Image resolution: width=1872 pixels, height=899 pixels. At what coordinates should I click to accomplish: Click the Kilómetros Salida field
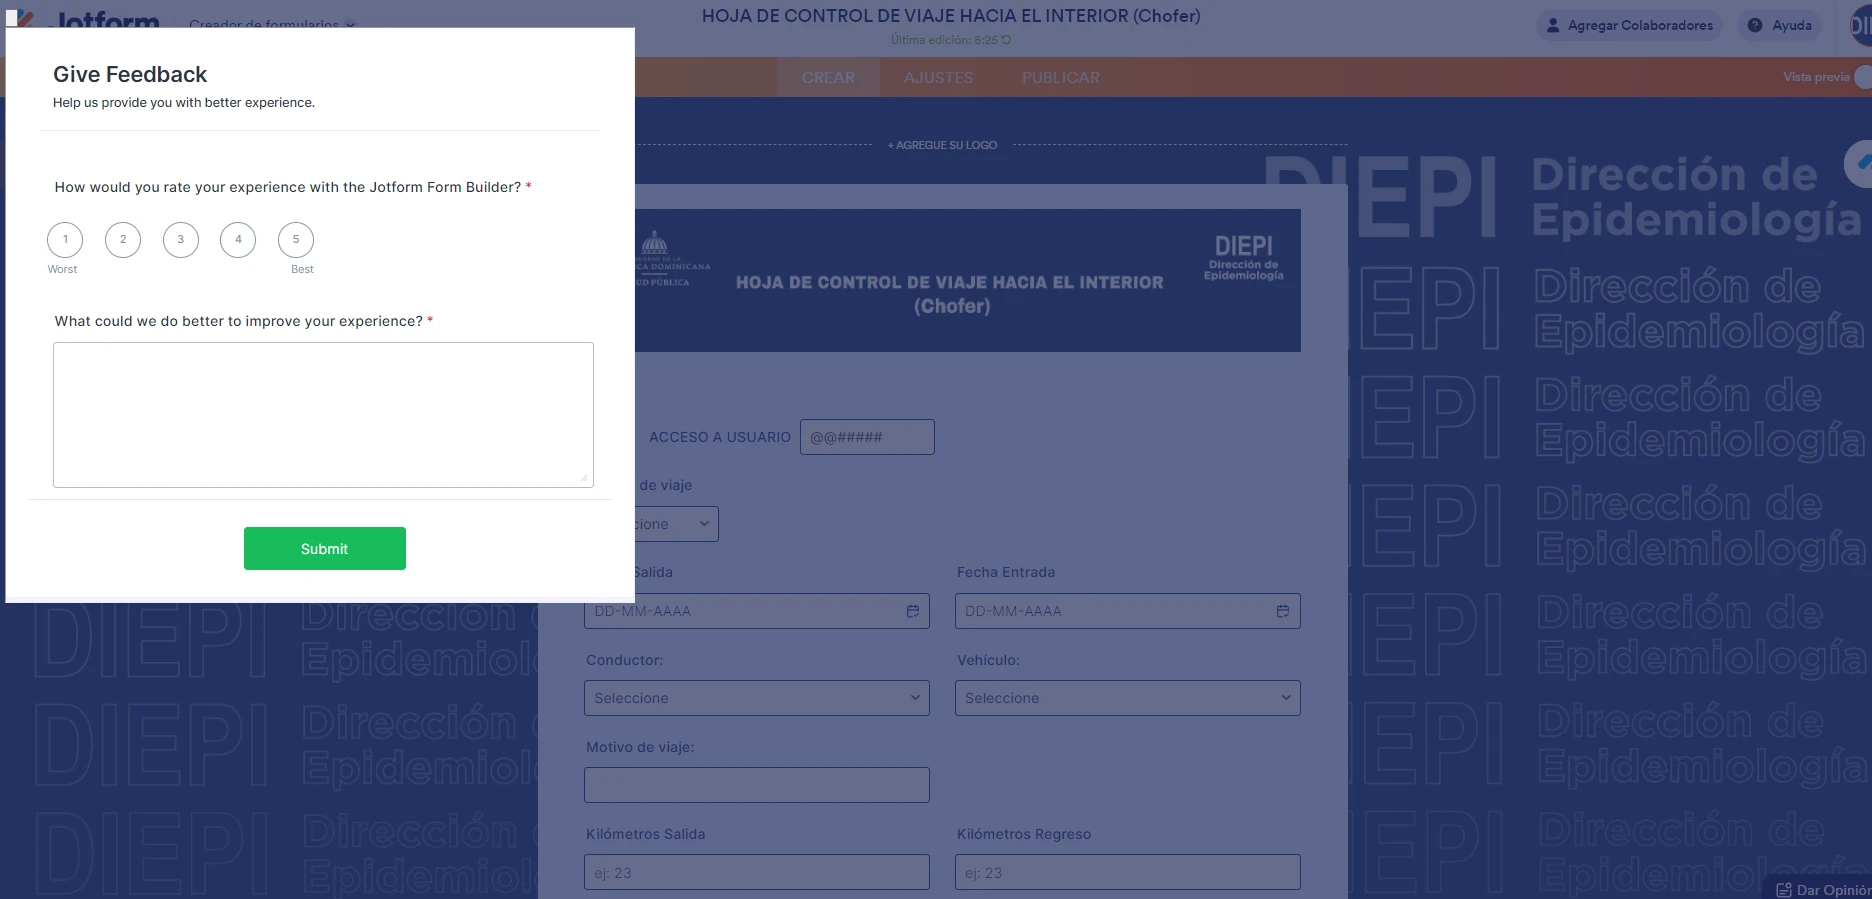click(757, 872)
